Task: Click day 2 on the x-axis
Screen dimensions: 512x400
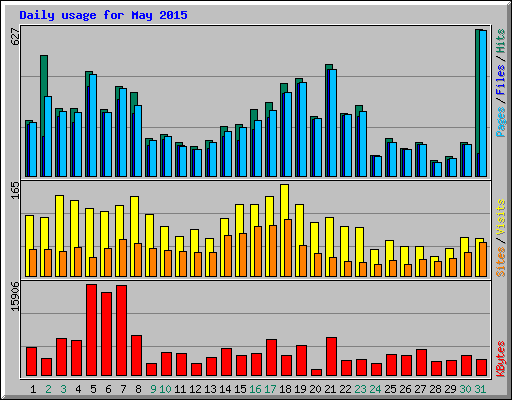Action: pos(48,389)
